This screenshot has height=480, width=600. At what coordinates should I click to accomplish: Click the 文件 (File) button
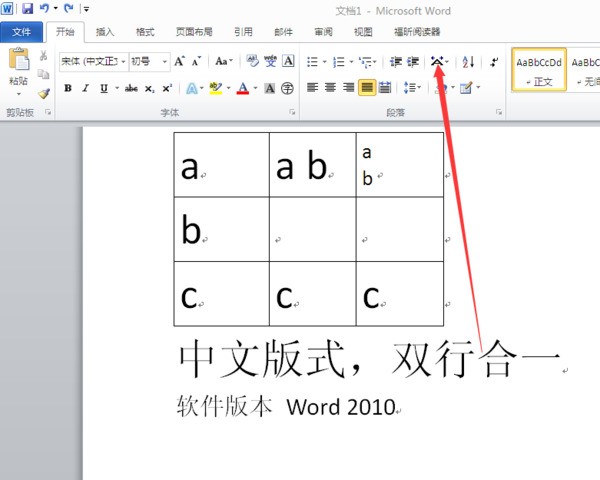pyautogui.click(x=21, y=31)
